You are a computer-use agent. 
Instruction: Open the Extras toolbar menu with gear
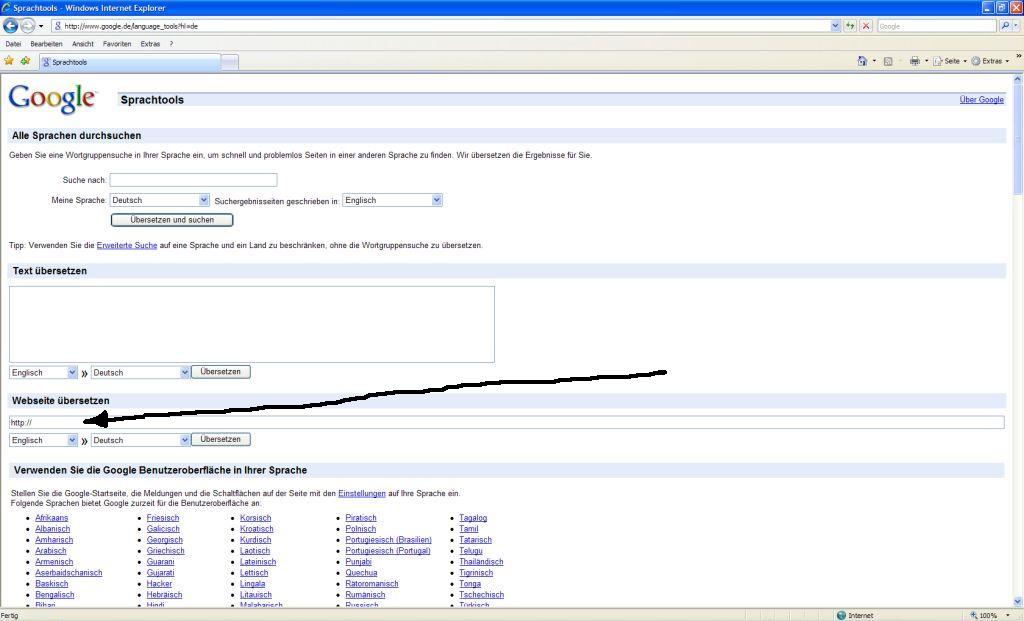pos(989,61)
